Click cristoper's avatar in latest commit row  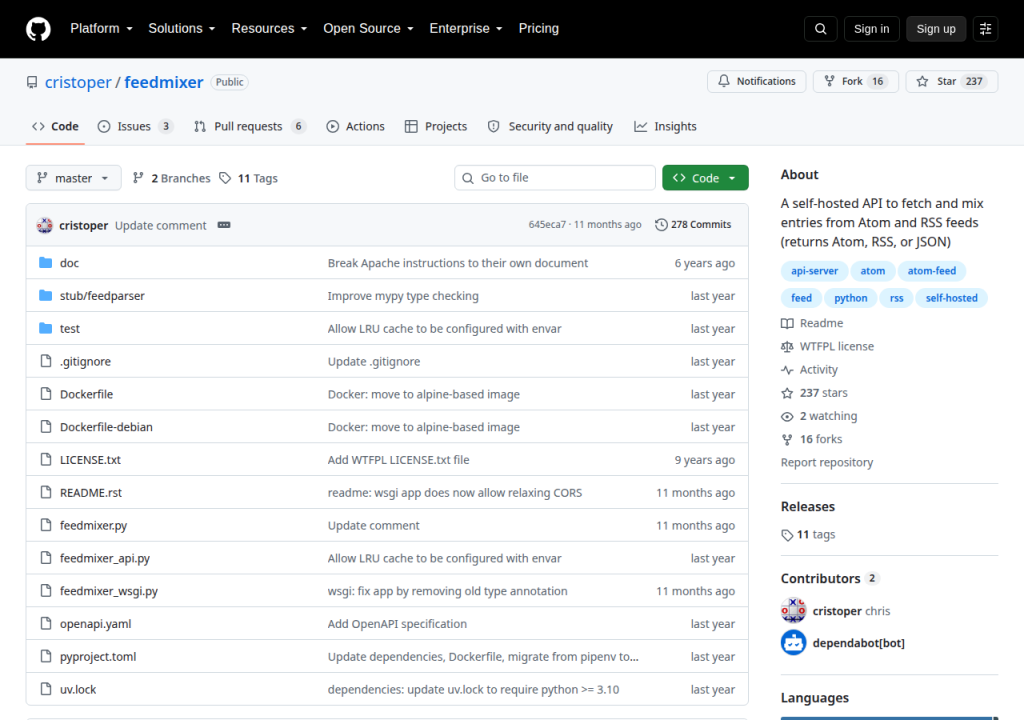(44, 225)
